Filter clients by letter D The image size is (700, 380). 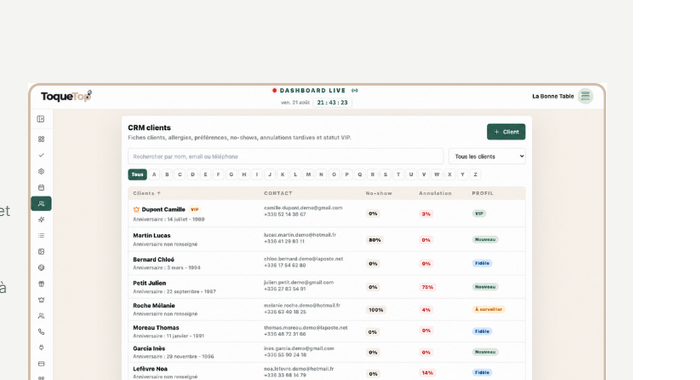[193, 175]
